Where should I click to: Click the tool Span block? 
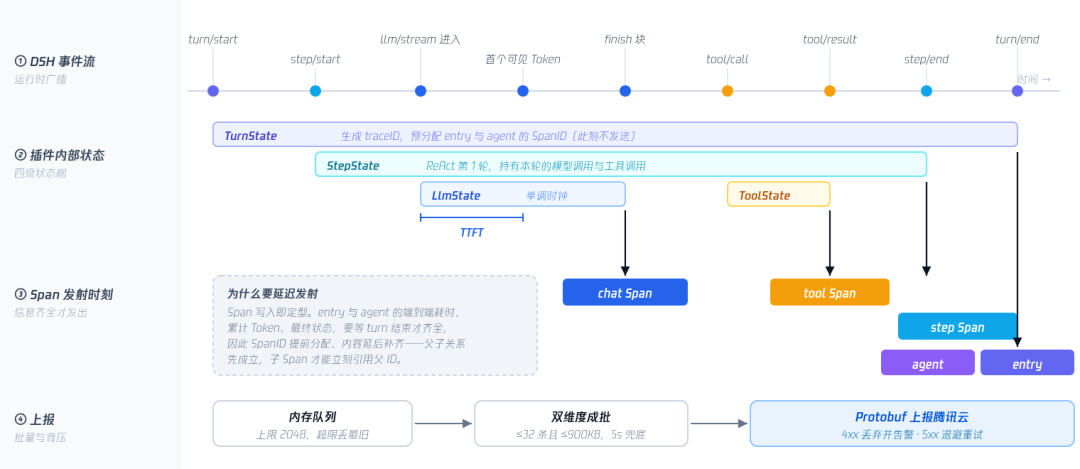click(829, 292)
